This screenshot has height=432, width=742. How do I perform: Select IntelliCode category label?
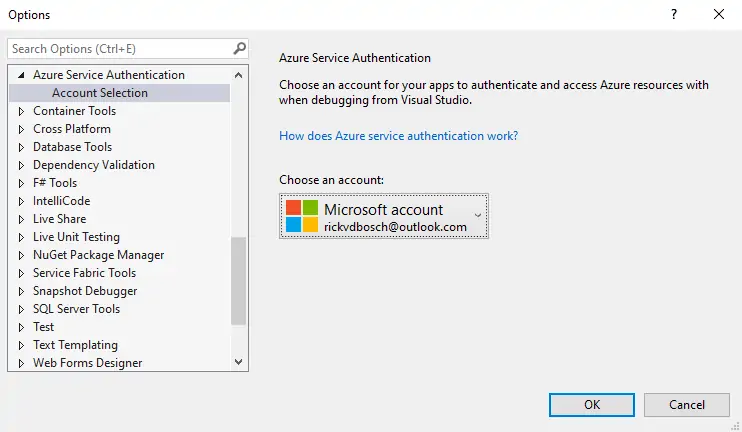[62, 201]
